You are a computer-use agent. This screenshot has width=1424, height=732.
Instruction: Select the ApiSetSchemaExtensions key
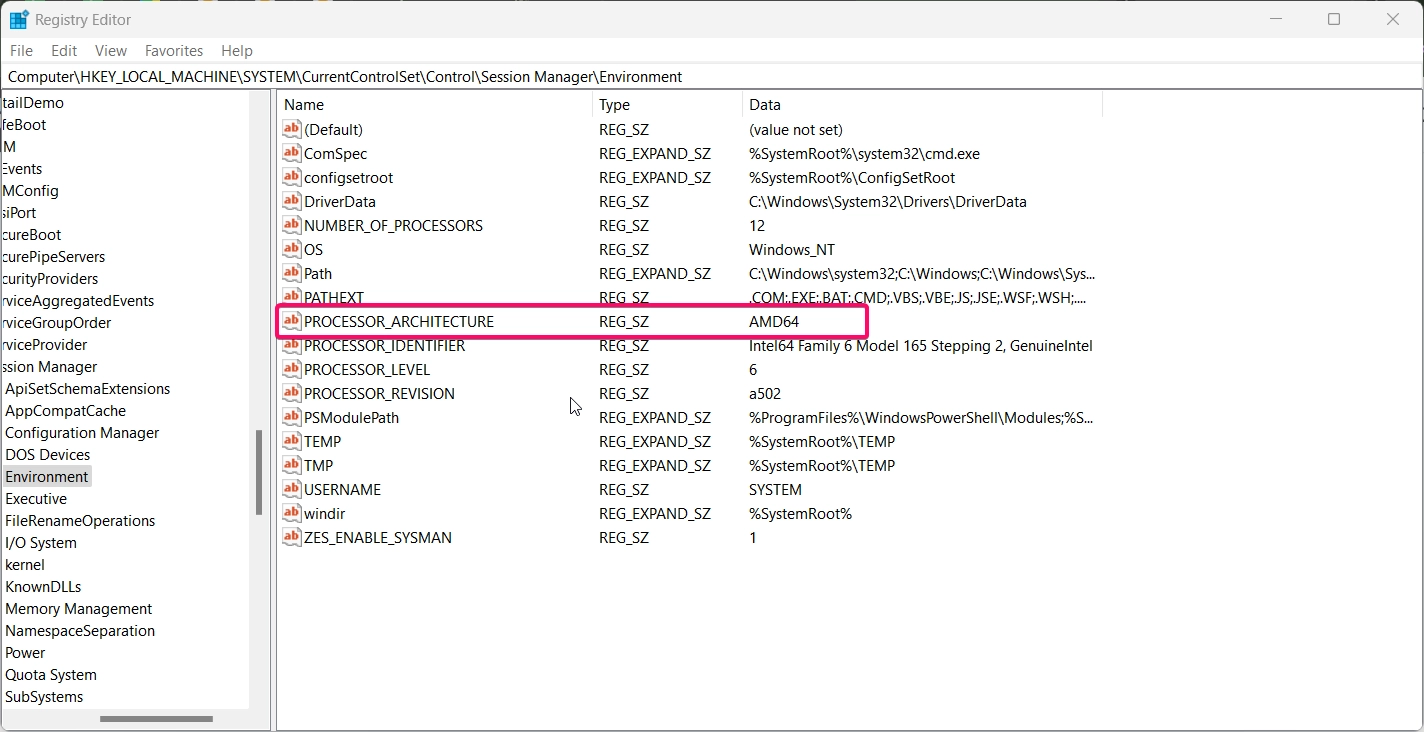point(87,389)
